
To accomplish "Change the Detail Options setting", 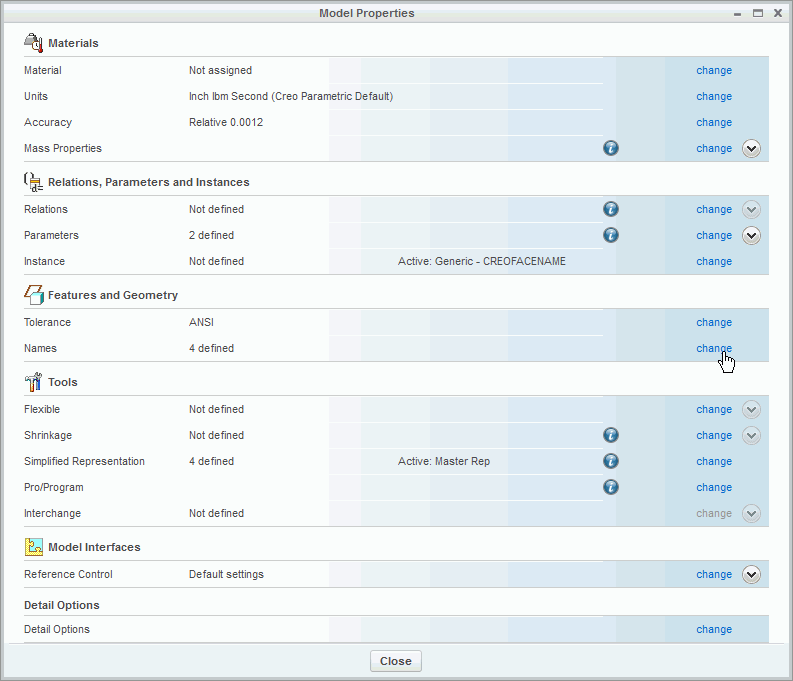I will 714,630.
